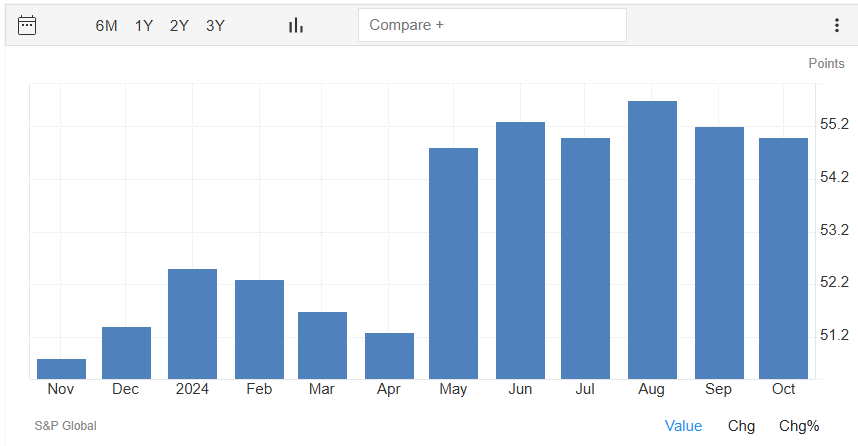Click the Sep bar in chart

click(x=720, y=253)
